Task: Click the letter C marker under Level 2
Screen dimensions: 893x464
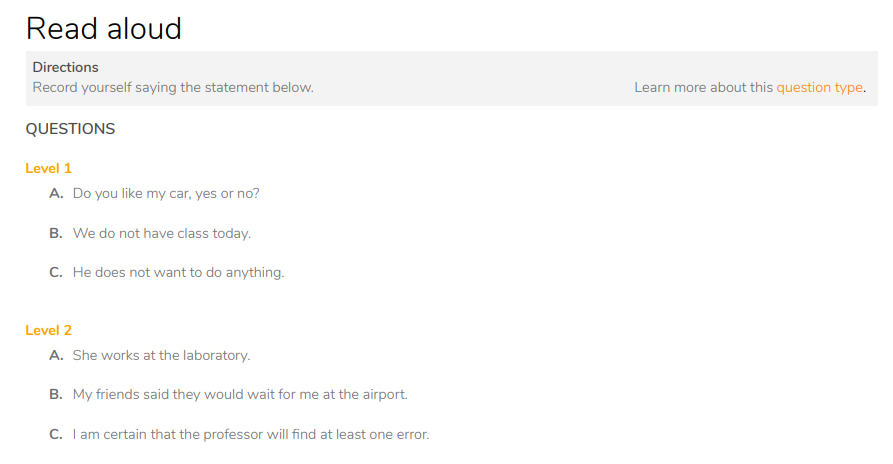Action: tap(56, 434)
